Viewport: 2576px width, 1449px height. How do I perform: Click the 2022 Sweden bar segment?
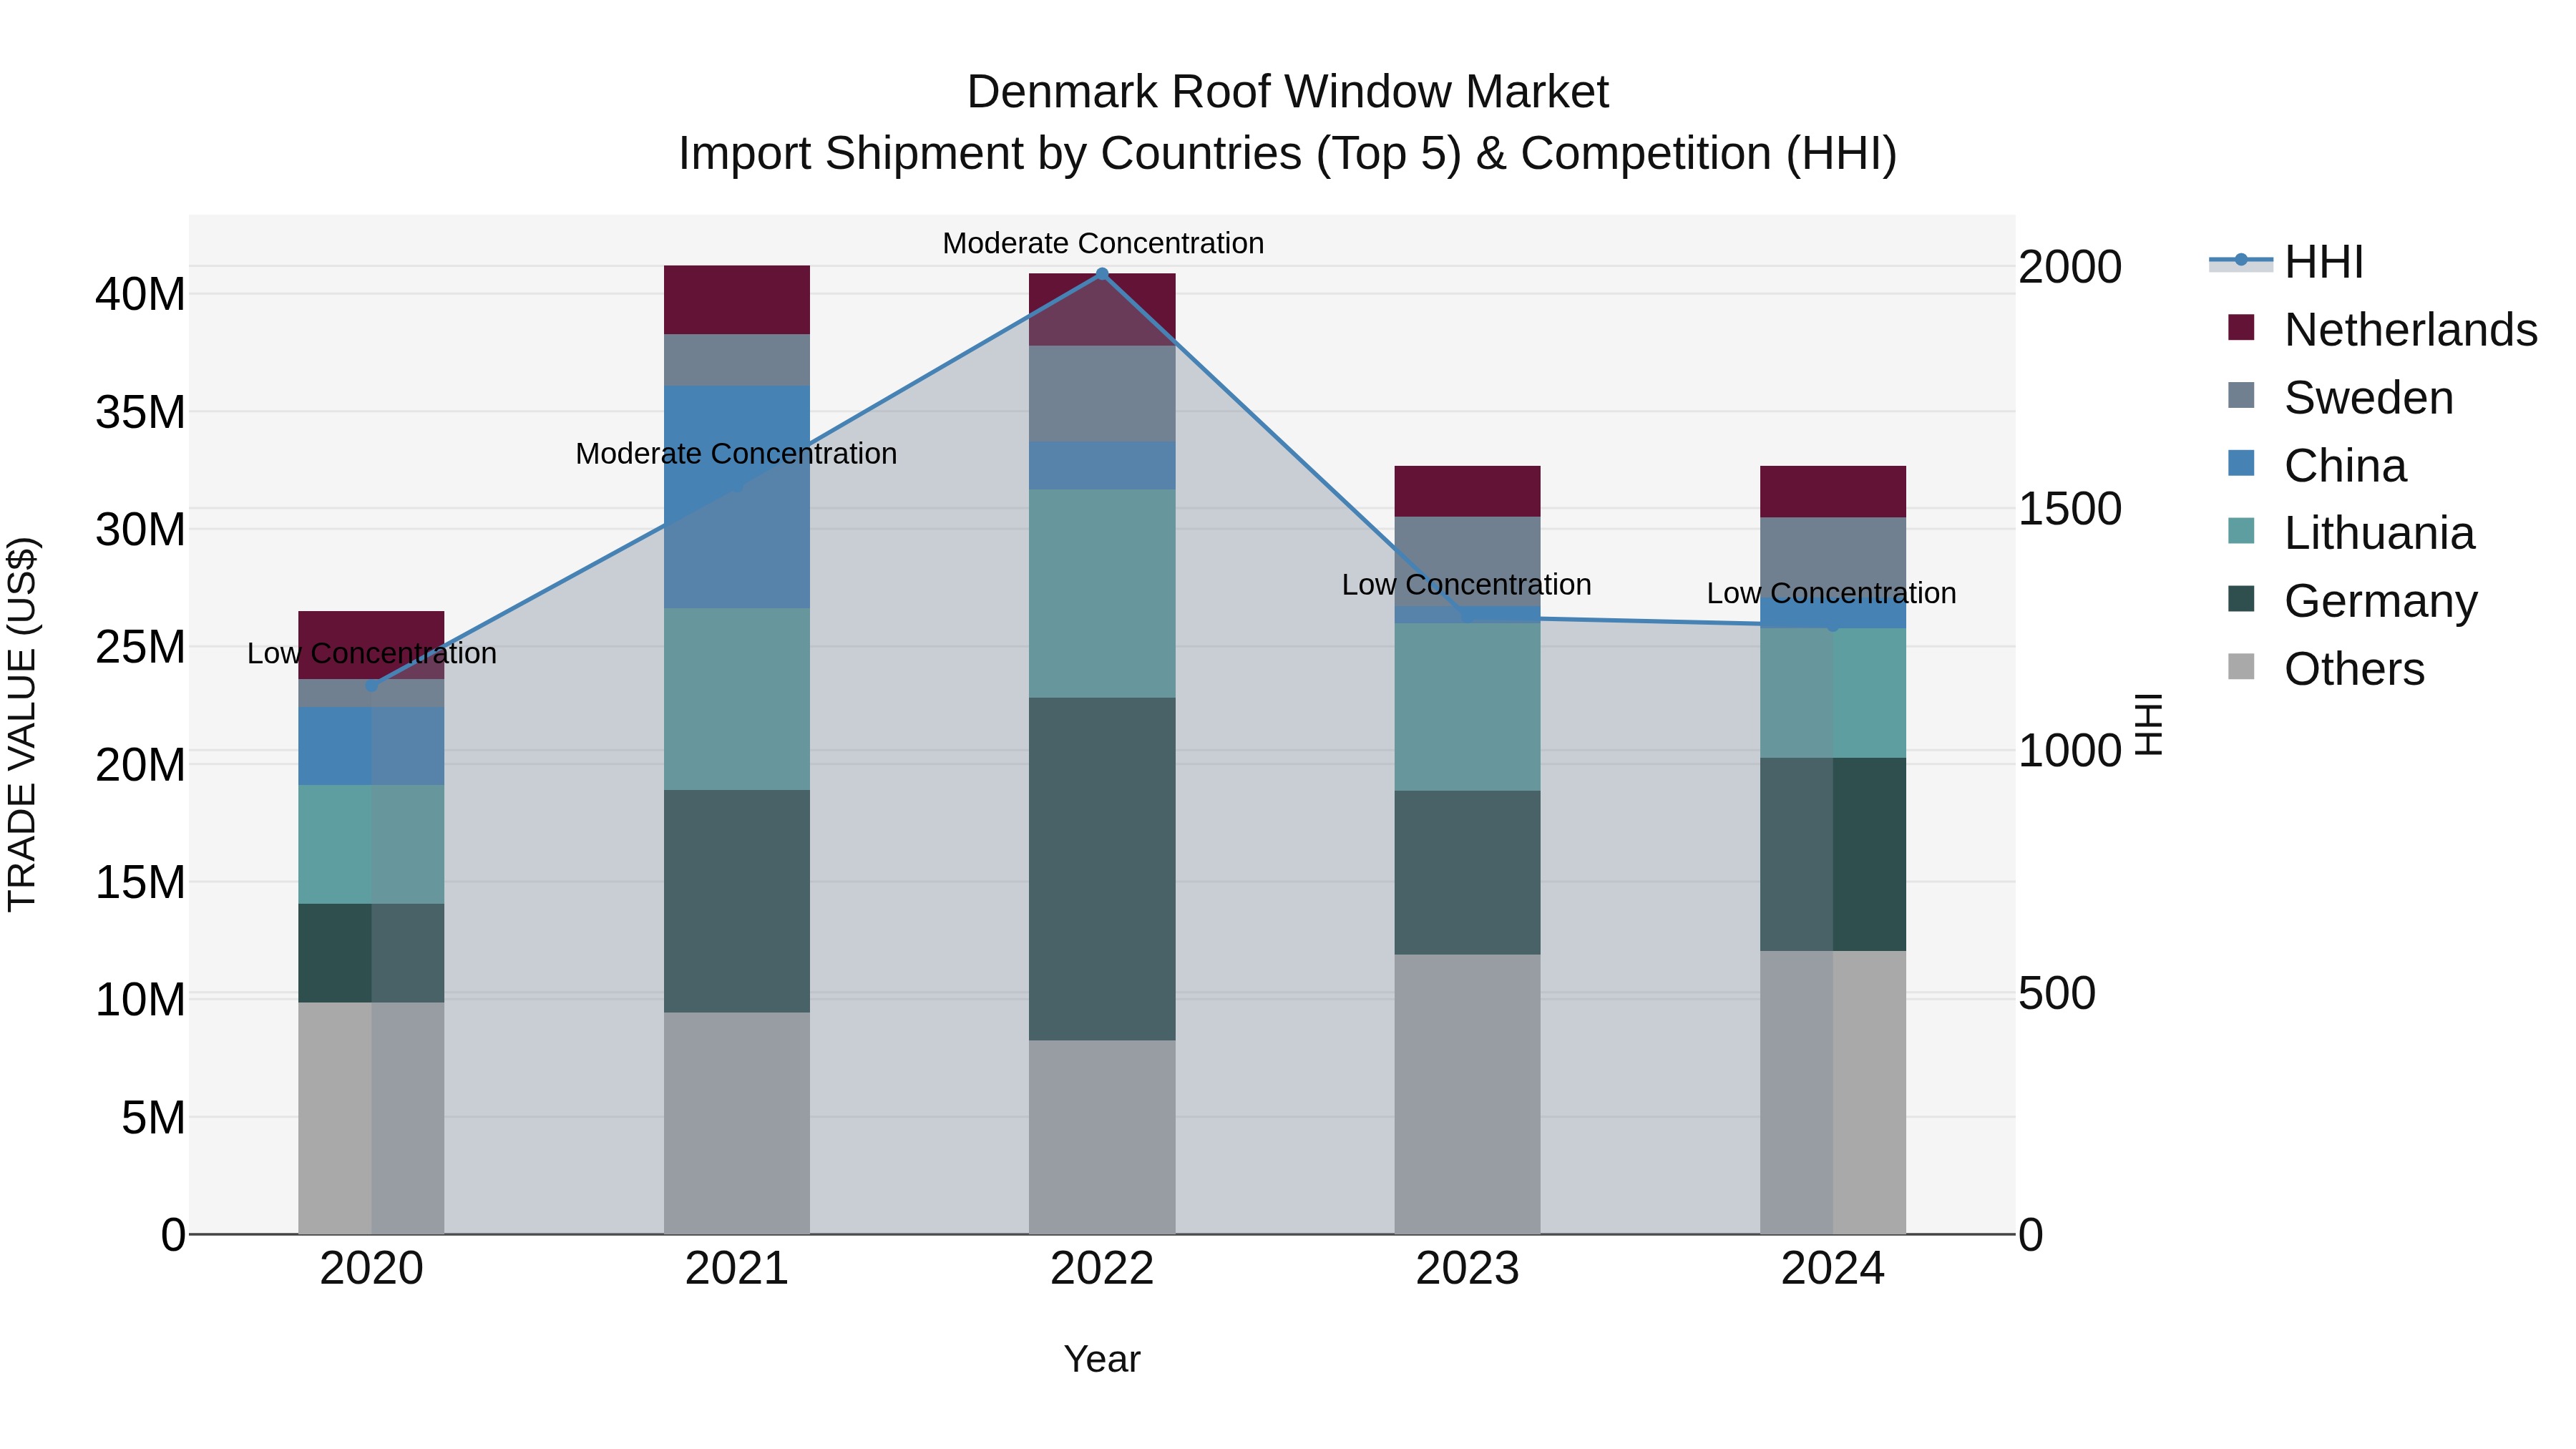1102,394
